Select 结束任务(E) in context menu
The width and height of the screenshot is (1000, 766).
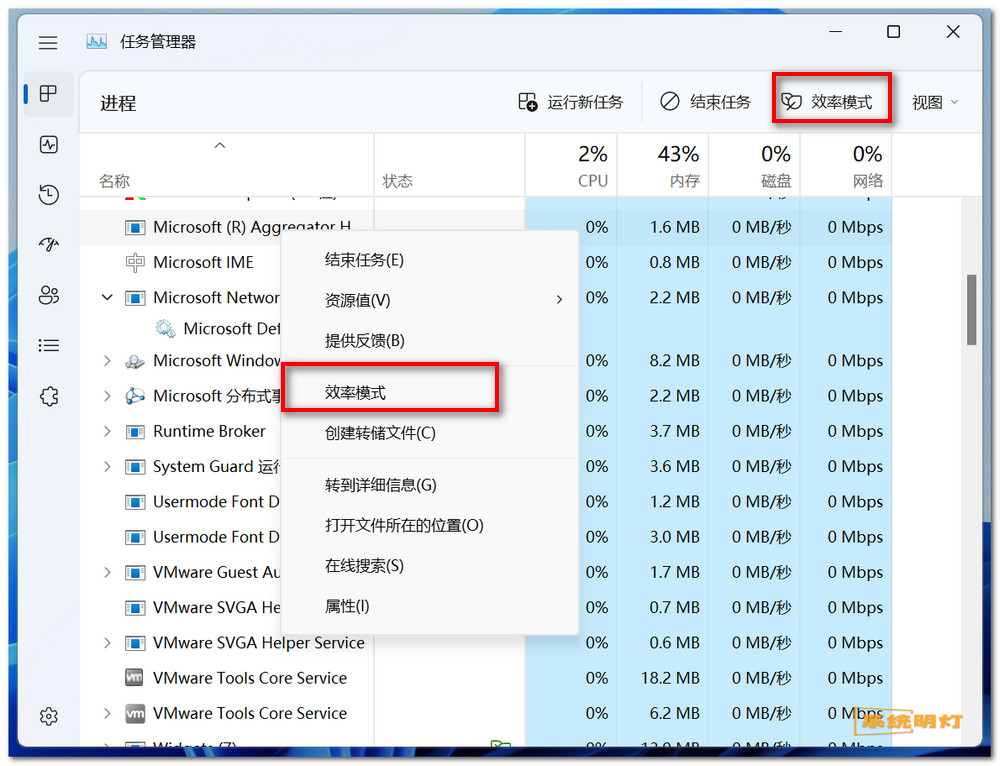[430, 260]
